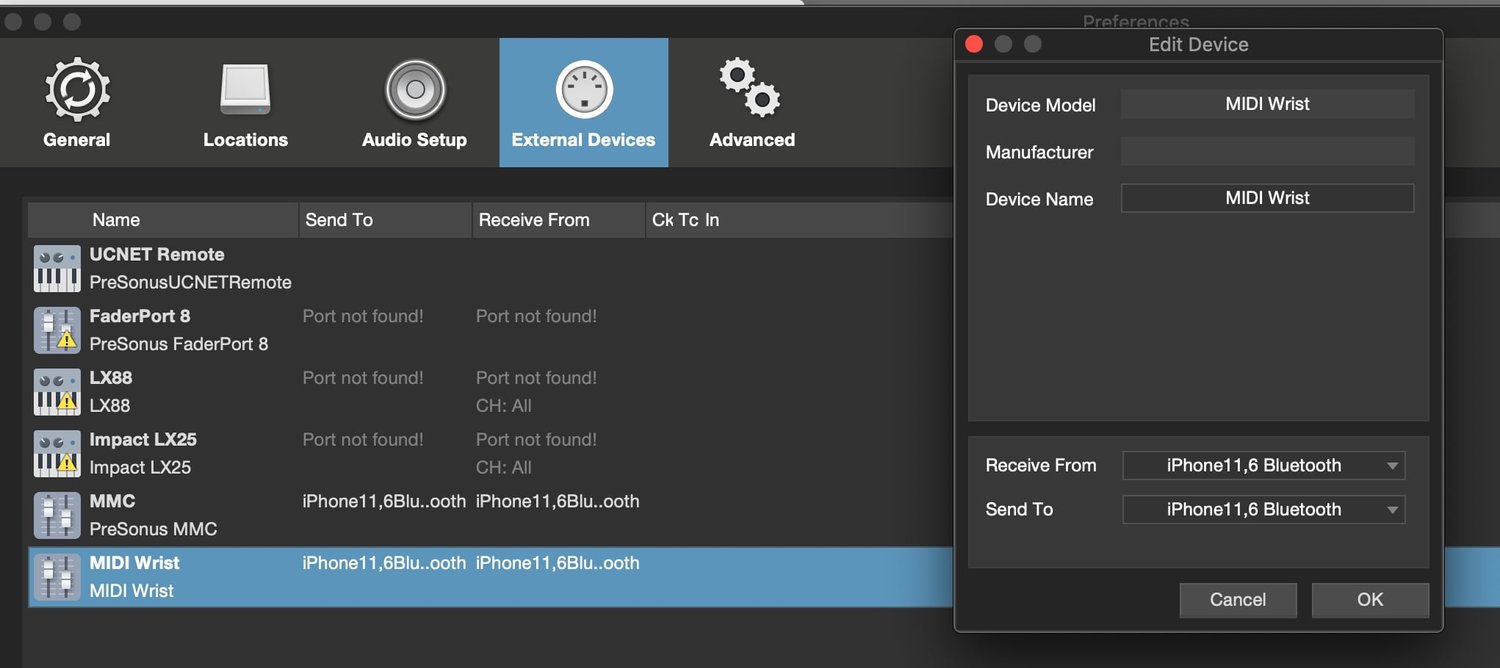Click the Manufacturer input field
The width and height of the screenshot is (1500, 668).
(x=1267, y=151)
